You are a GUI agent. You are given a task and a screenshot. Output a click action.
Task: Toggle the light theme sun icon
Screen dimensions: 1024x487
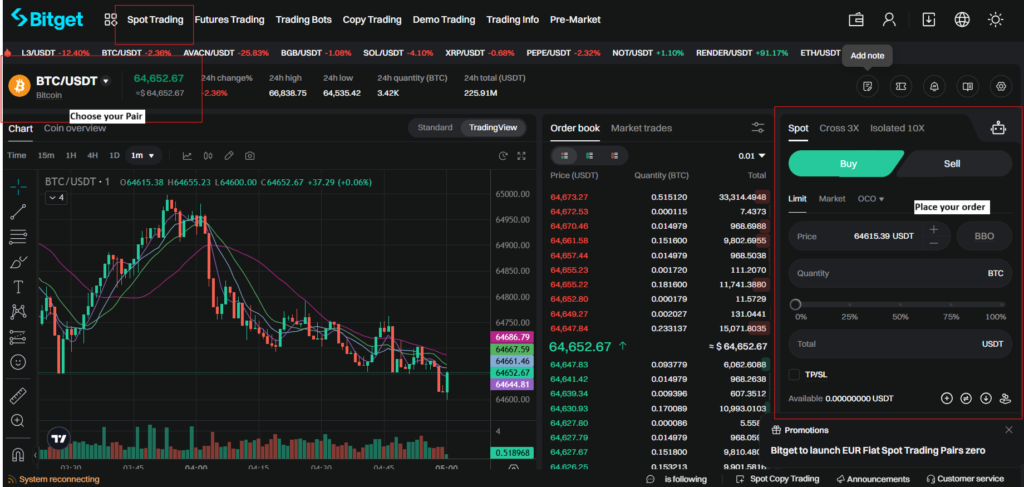(x=995, y=20)
